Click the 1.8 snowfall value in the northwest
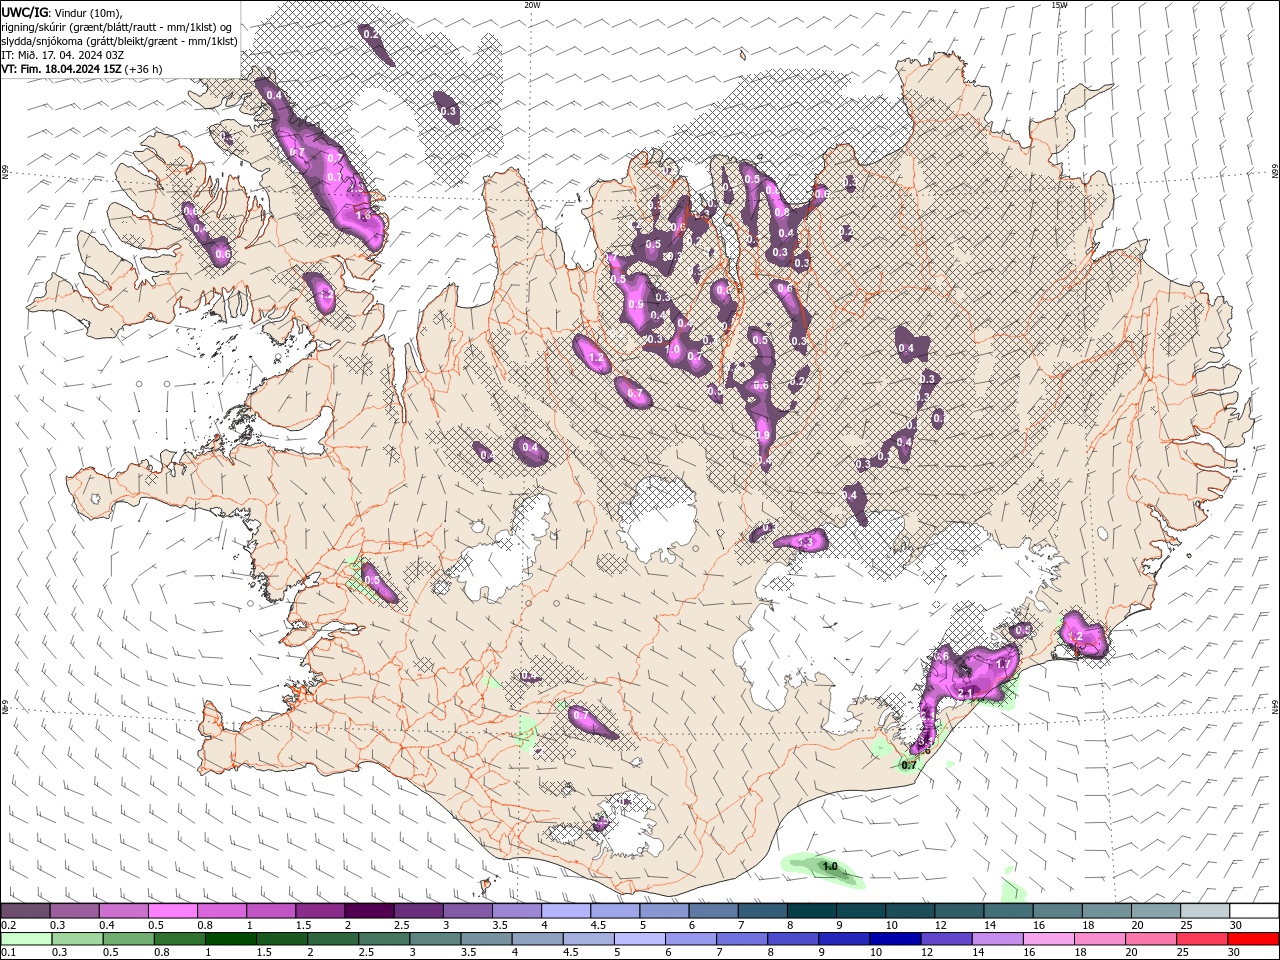The height and width of the screenshot is (960, 1280). coord(363,215)
